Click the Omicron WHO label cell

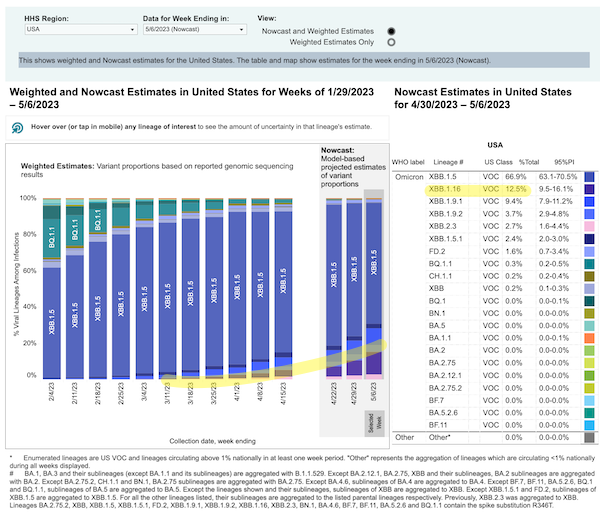409,177
